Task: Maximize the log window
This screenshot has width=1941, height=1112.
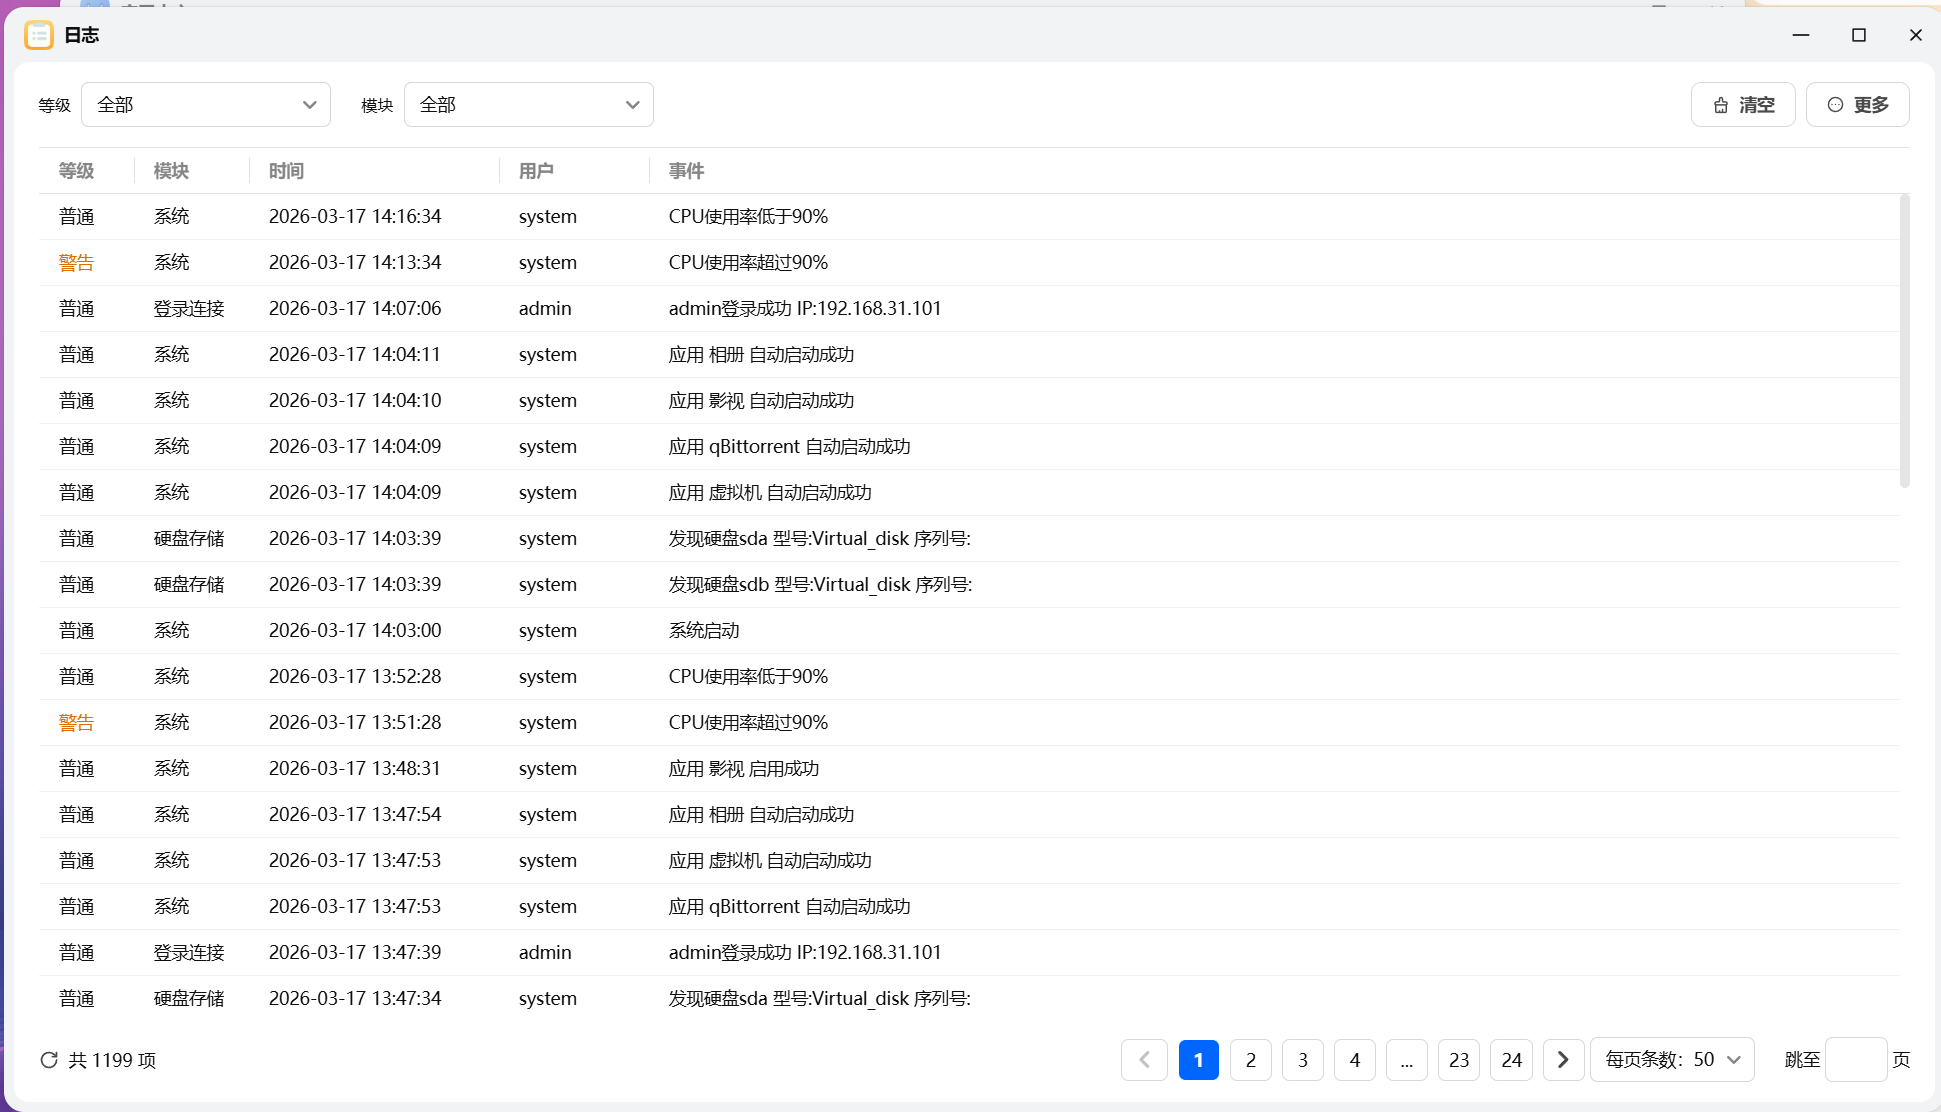Action: tap(1858, 35)
